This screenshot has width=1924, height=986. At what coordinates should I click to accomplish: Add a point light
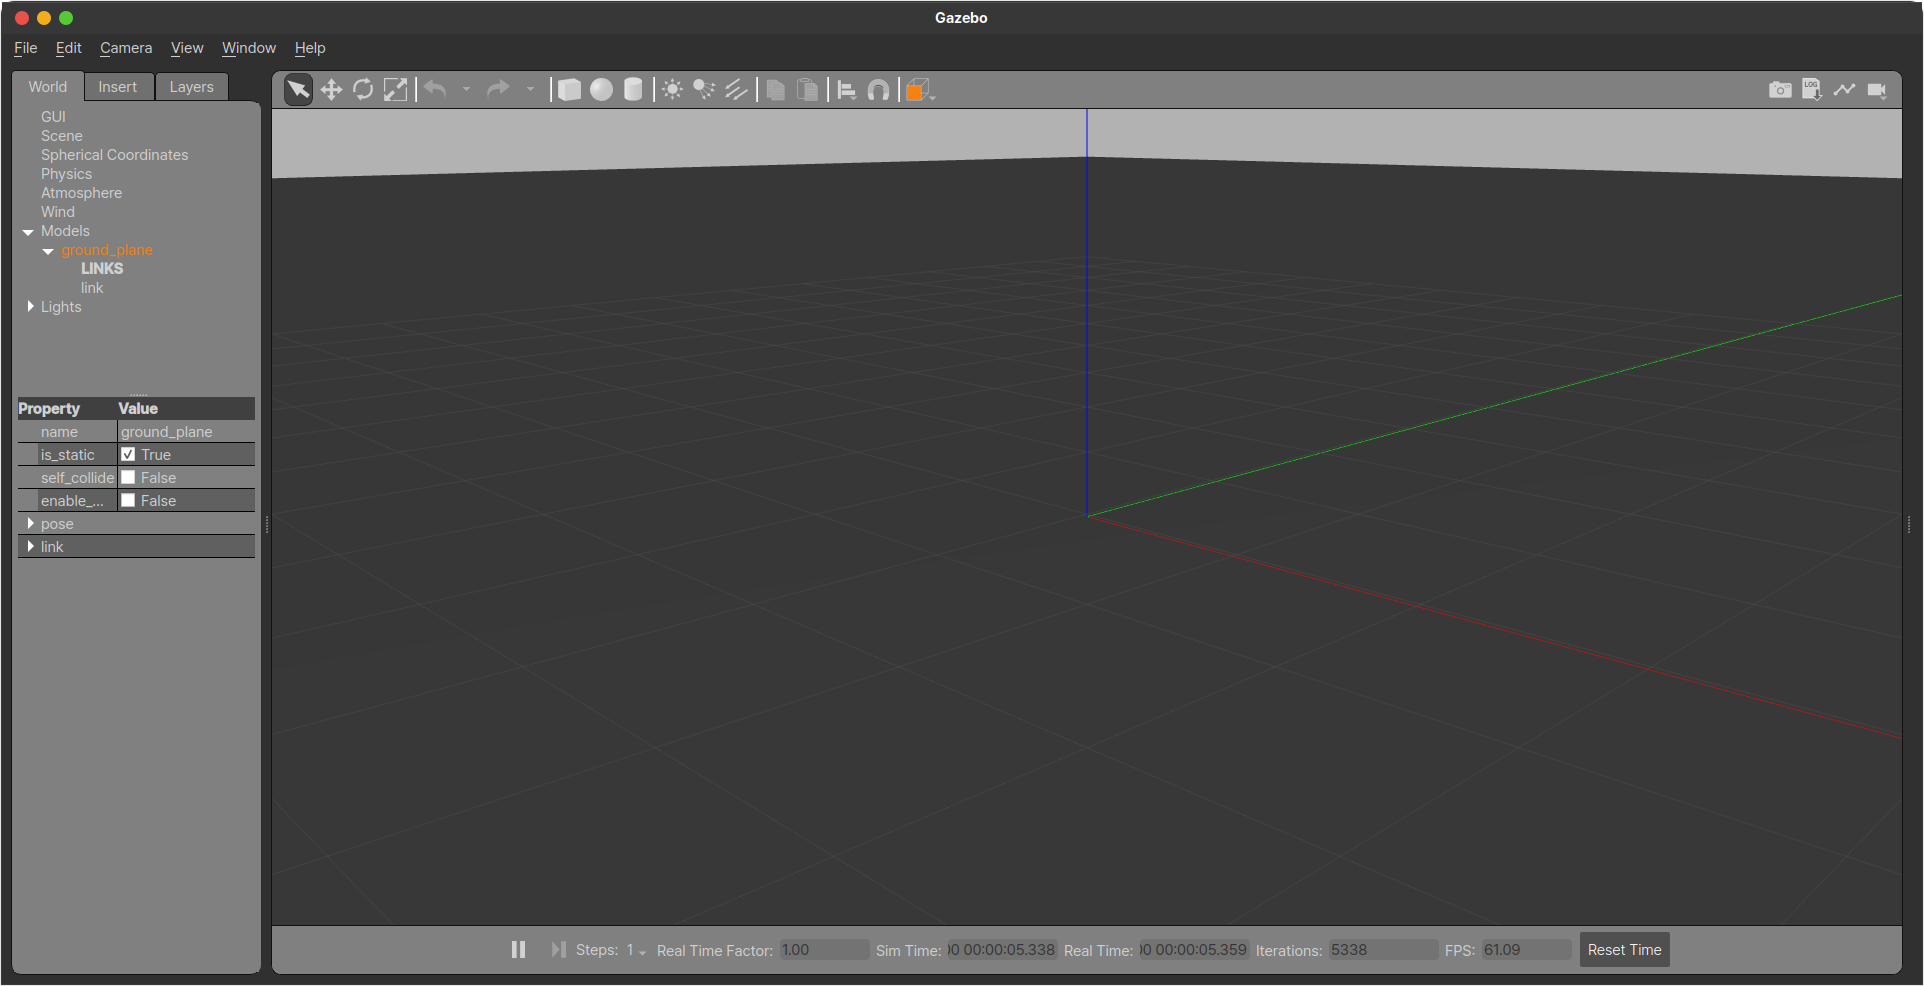tap(673, 90)
